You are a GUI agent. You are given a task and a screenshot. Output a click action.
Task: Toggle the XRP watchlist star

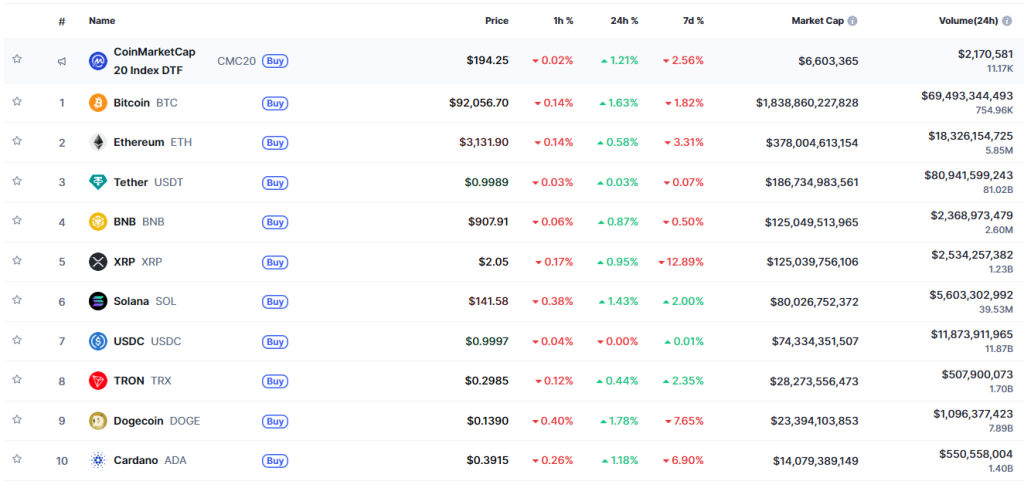pyautogui.click(x=17, y=260)
